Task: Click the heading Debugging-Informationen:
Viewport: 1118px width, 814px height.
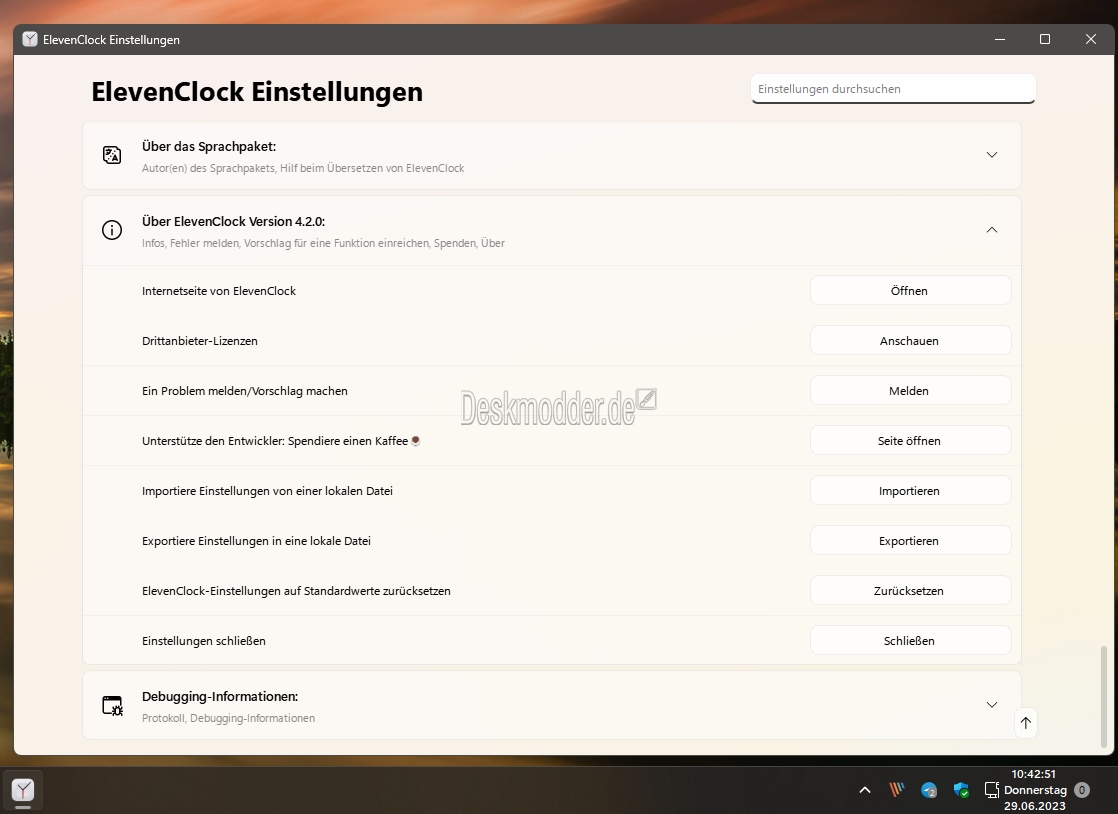Action: 220,696
